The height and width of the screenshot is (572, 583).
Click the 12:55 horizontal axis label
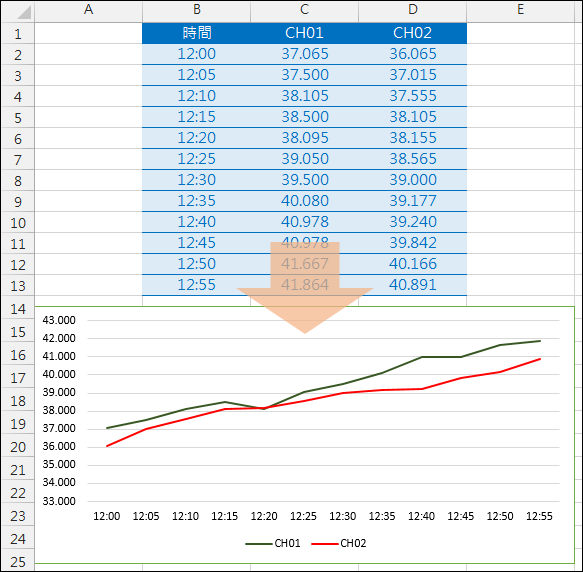pyautogui.click(x=539, y=516)
